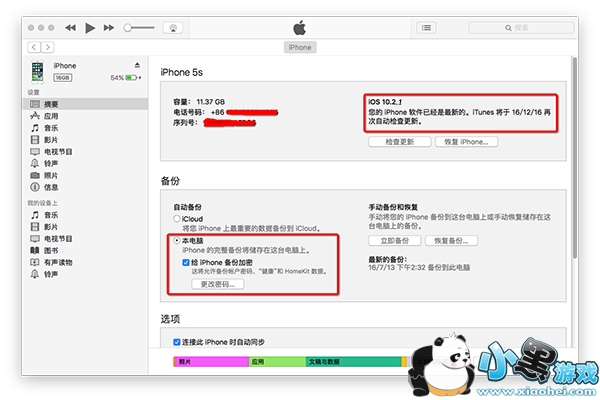600x400 pixels.
Task: Select the iPhone tab at top
Action: pyautogui.click(x=300, y=47)
